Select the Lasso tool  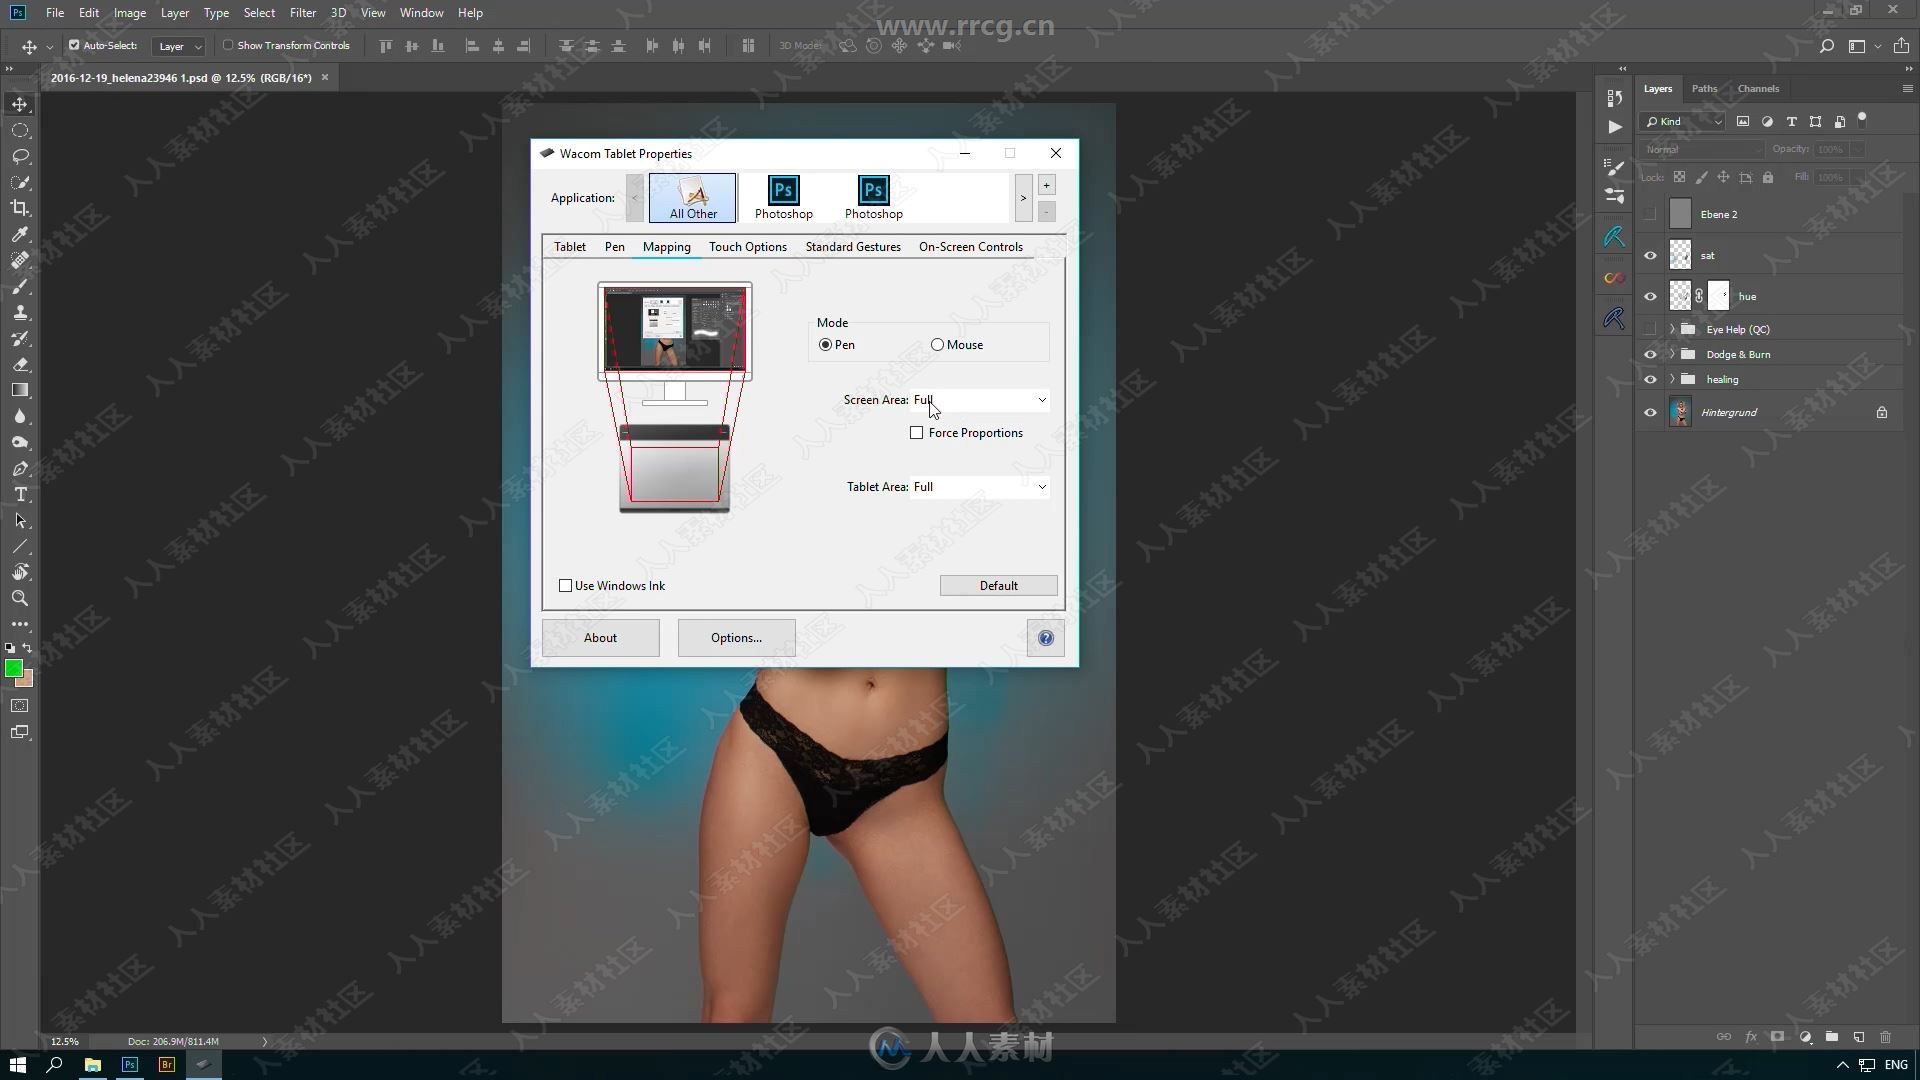coord(18,156)
